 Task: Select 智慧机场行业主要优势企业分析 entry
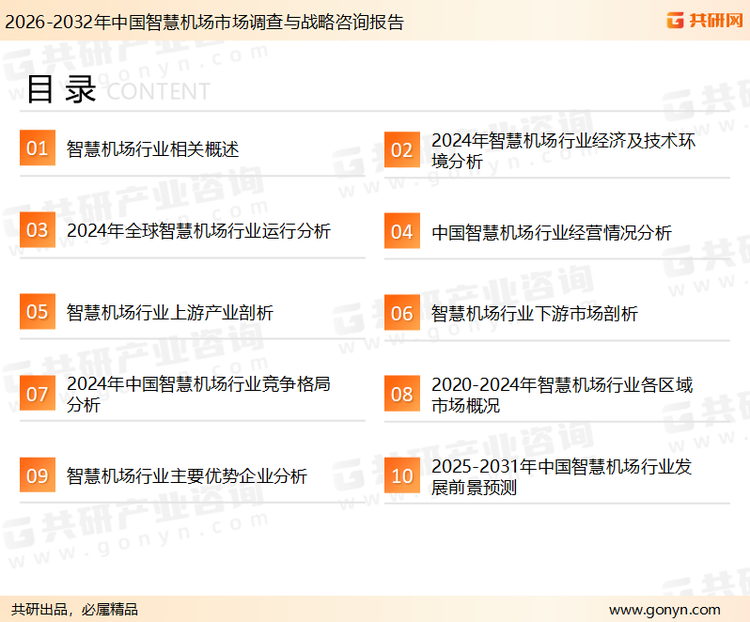[186, 477]
